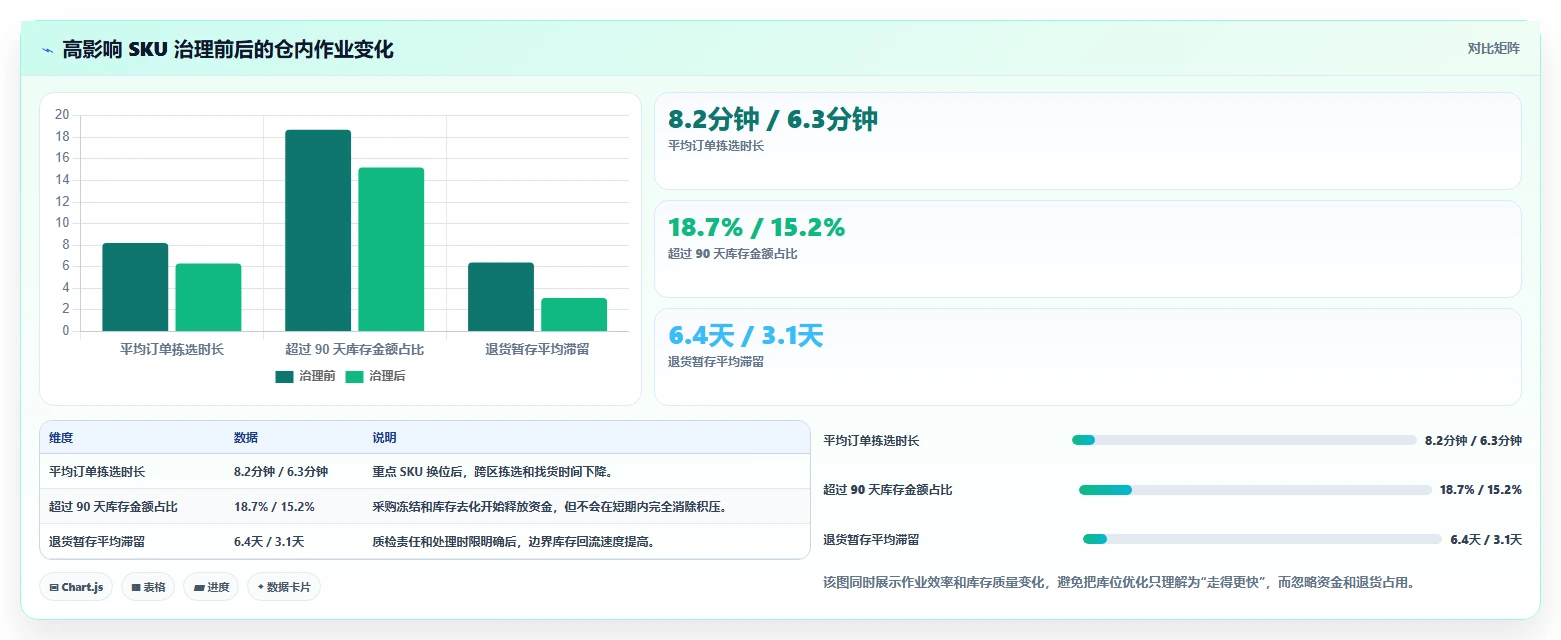Click the progress label 平均订单拣选时长
This screenshot has height=640, width=1561.
[871, 441]
